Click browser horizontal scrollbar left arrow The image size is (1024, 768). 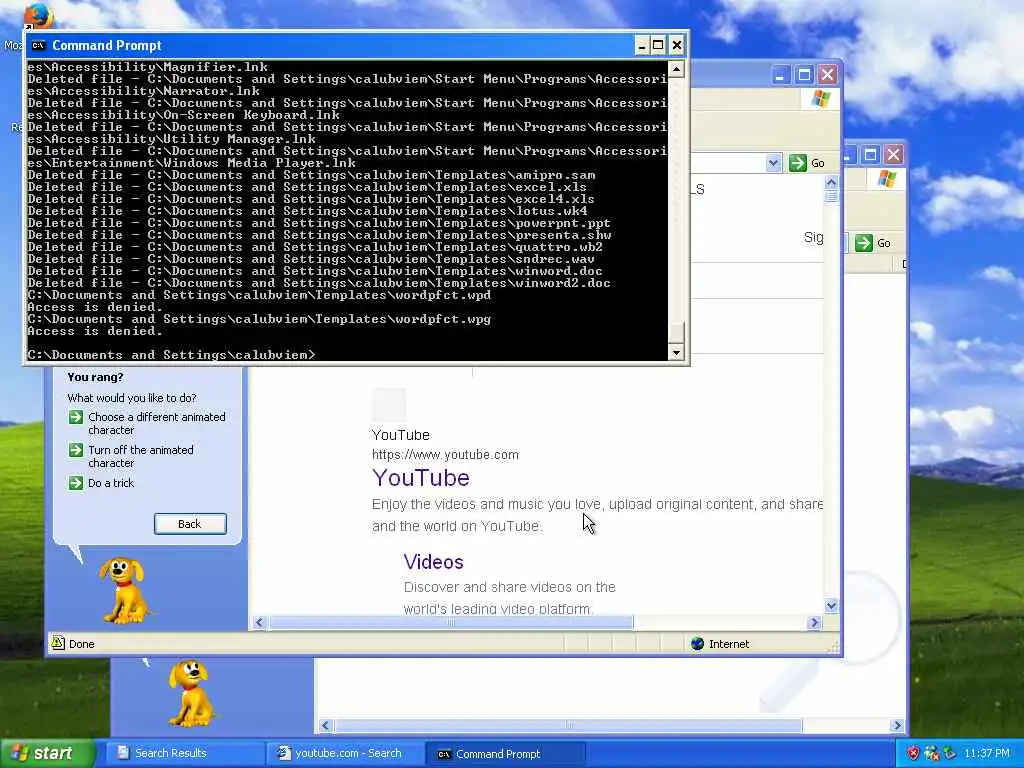point(259,622)
